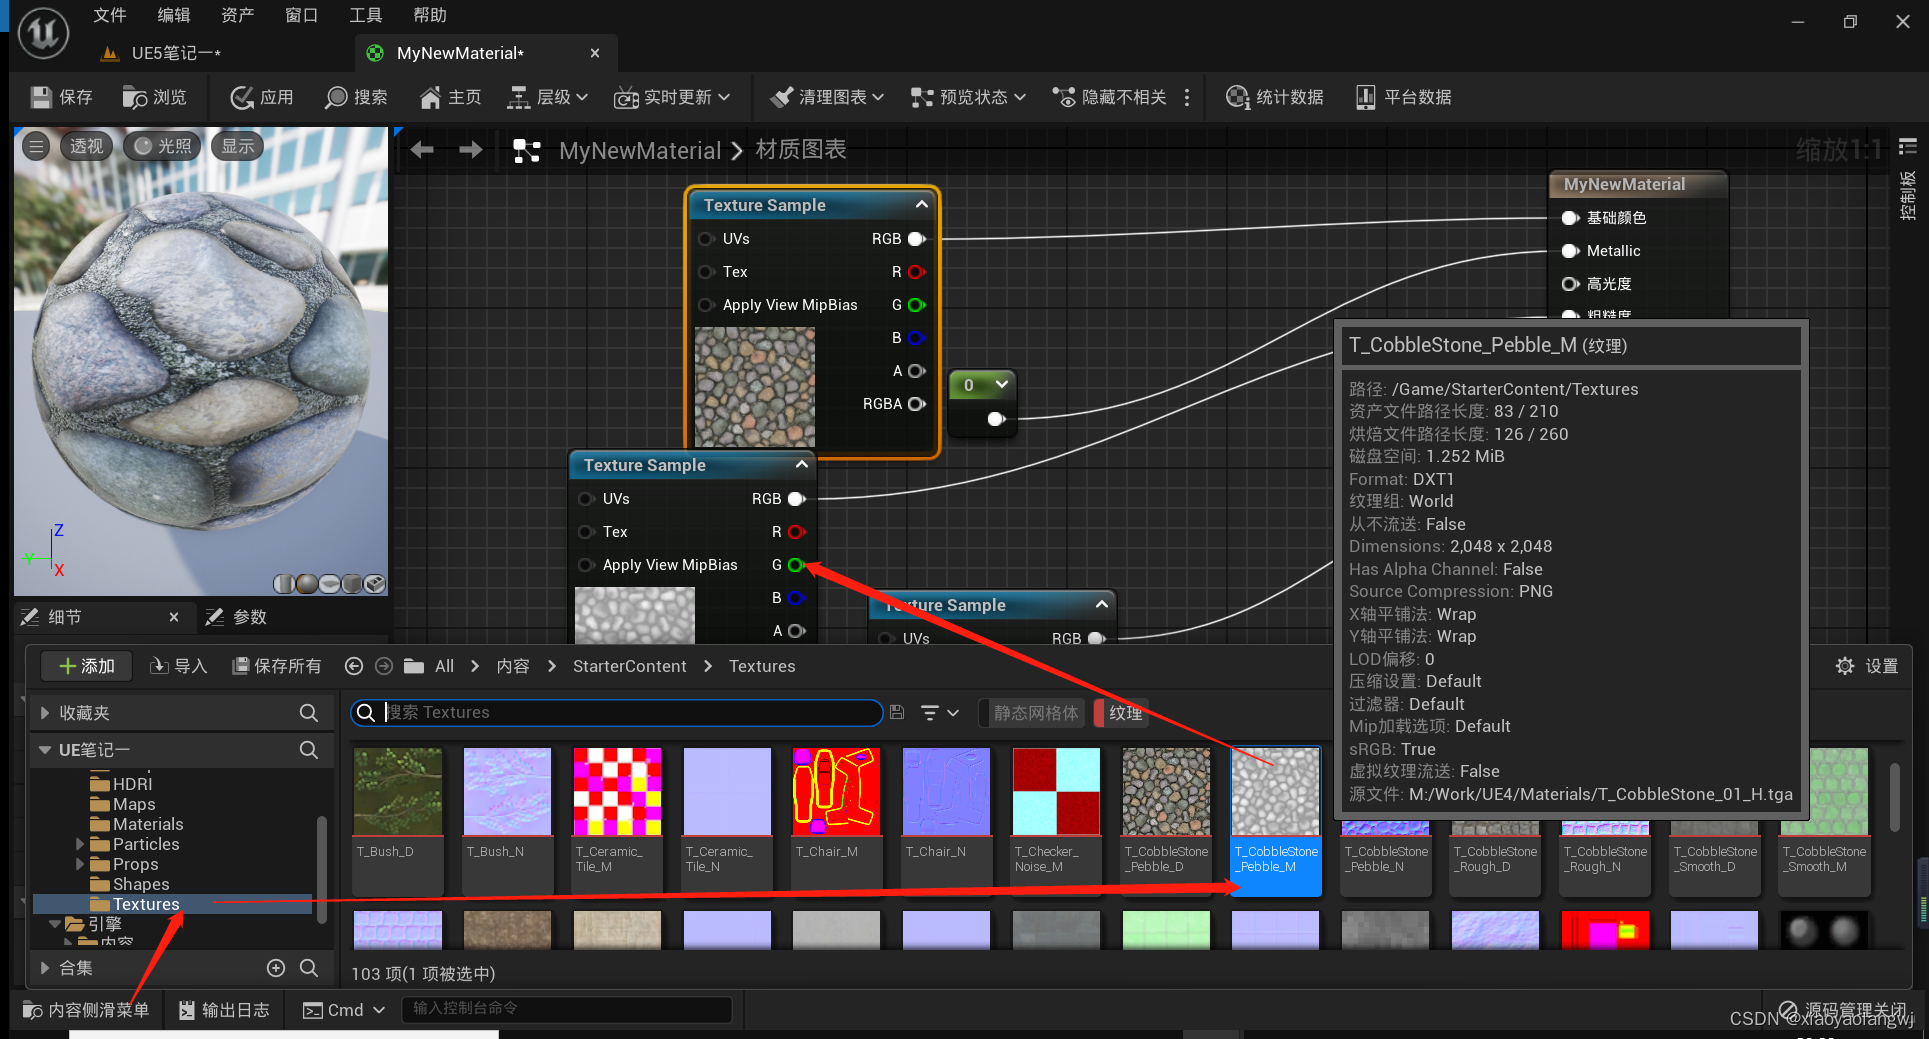
Task: Expand the Props folder
Action: [x=80, y=864]
